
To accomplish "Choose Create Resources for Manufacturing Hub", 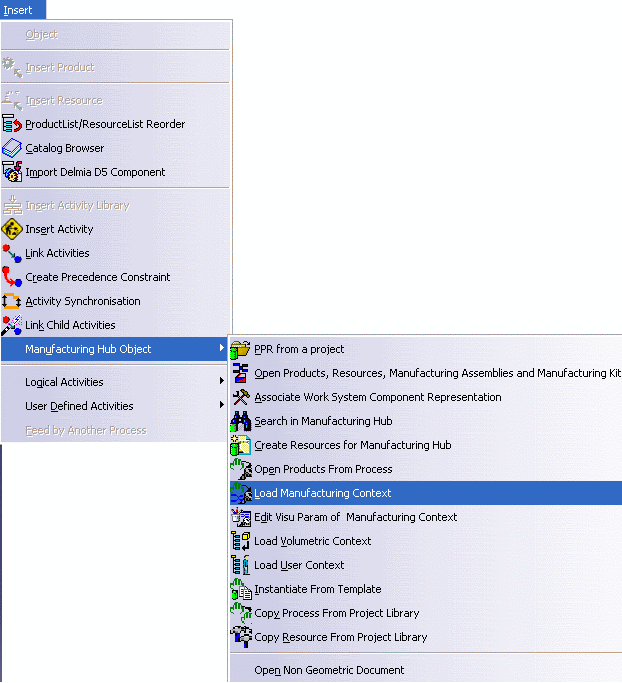I will point(426,445).
